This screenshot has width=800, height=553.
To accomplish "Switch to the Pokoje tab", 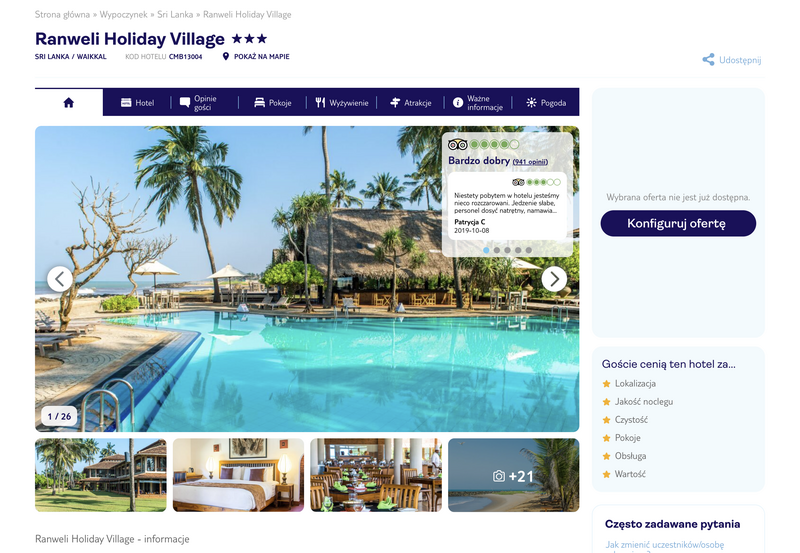I will (272, 103).
